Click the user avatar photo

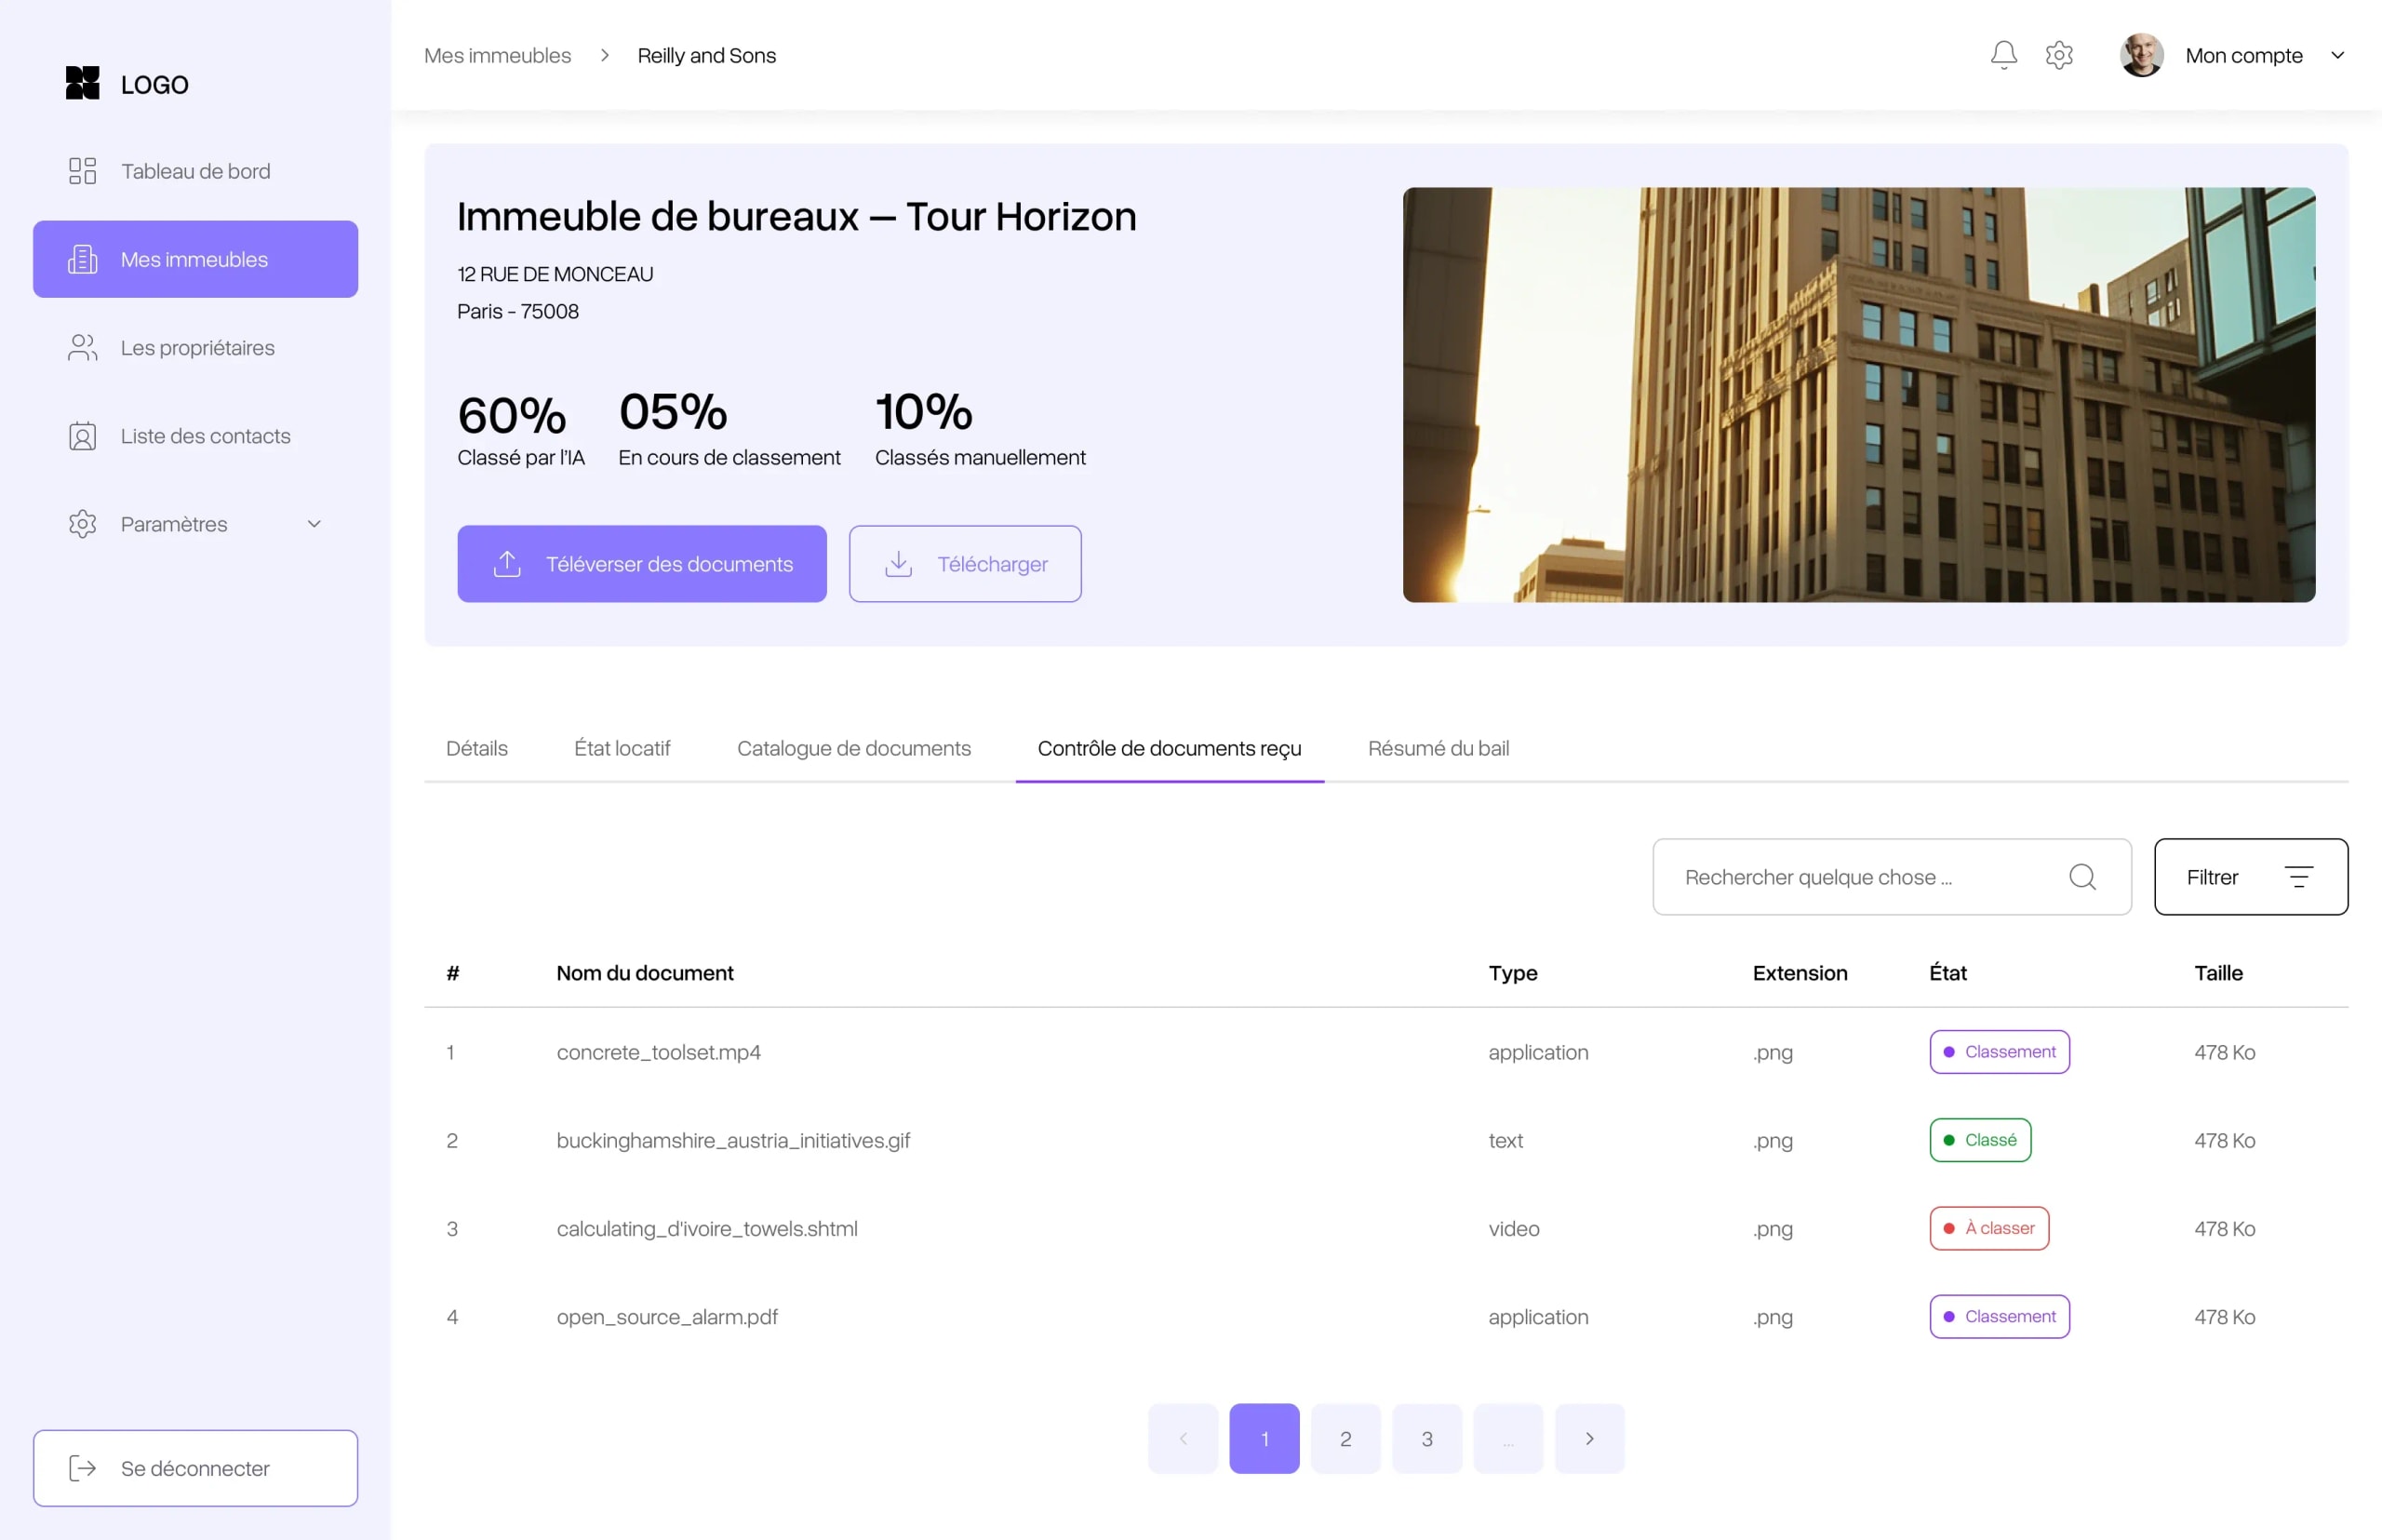[2141, 55]
